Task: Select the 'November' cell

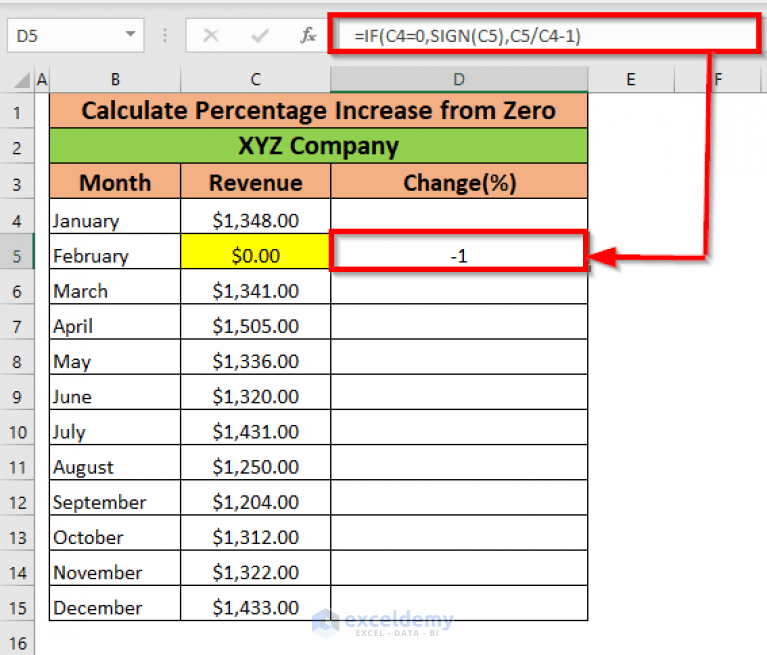Action: [x=115, y=569]
